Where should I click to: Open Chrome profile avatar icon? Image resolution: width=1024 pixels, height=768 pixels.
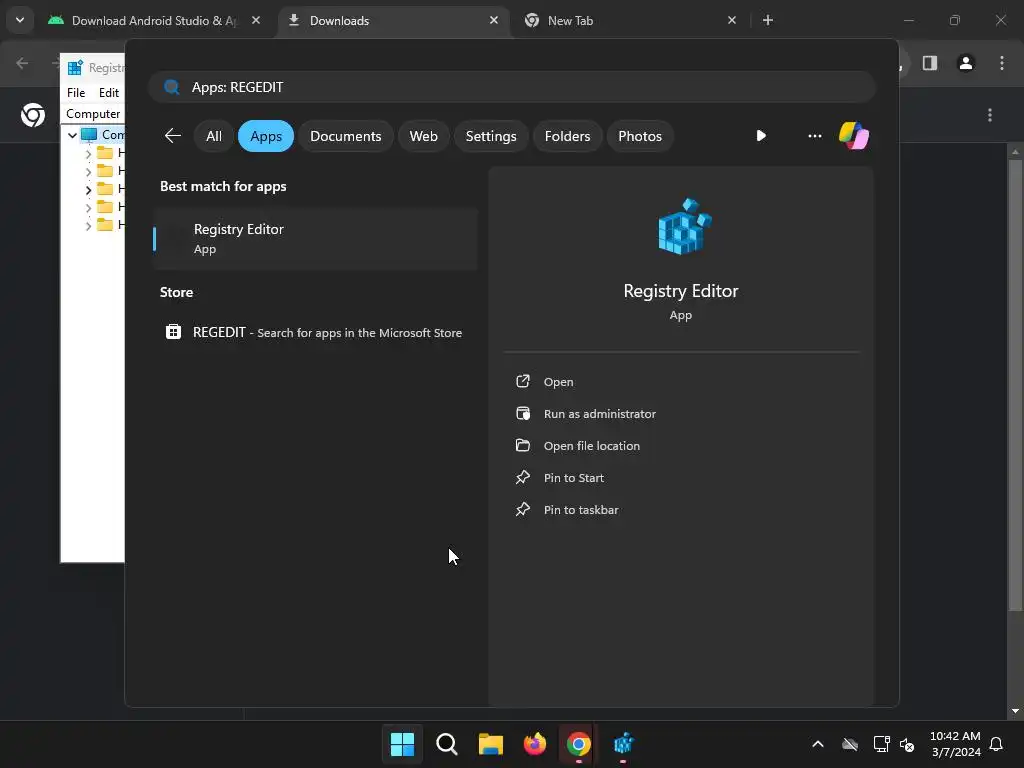[966, 63]
